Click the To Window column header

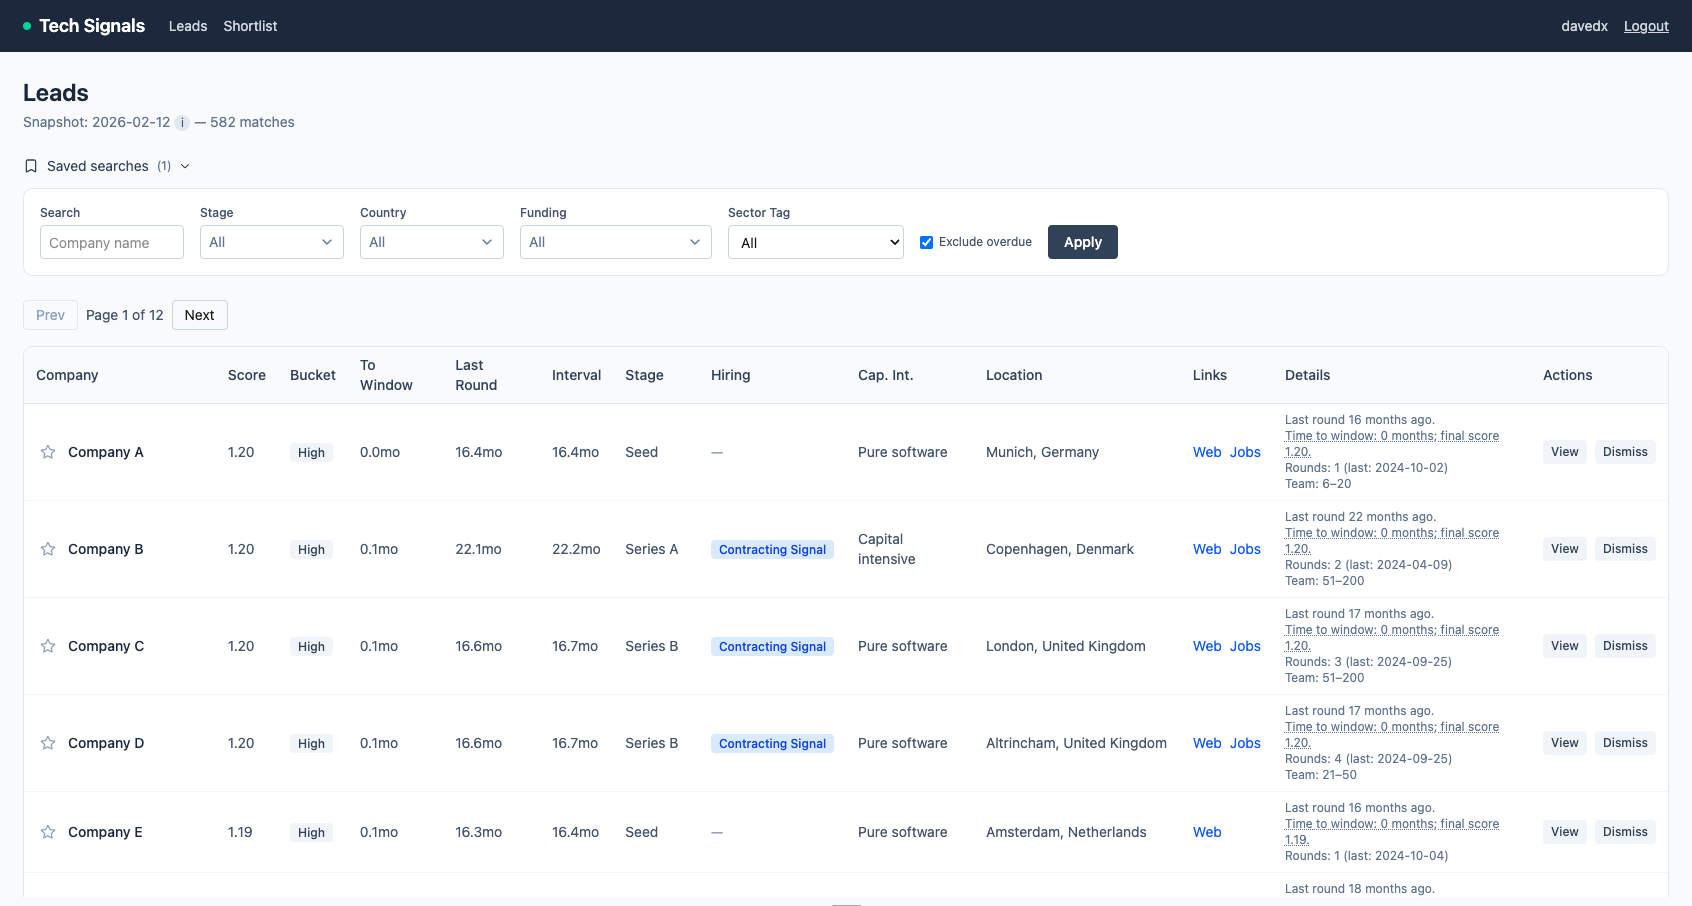pyautogui.click(x=386, y=375)
